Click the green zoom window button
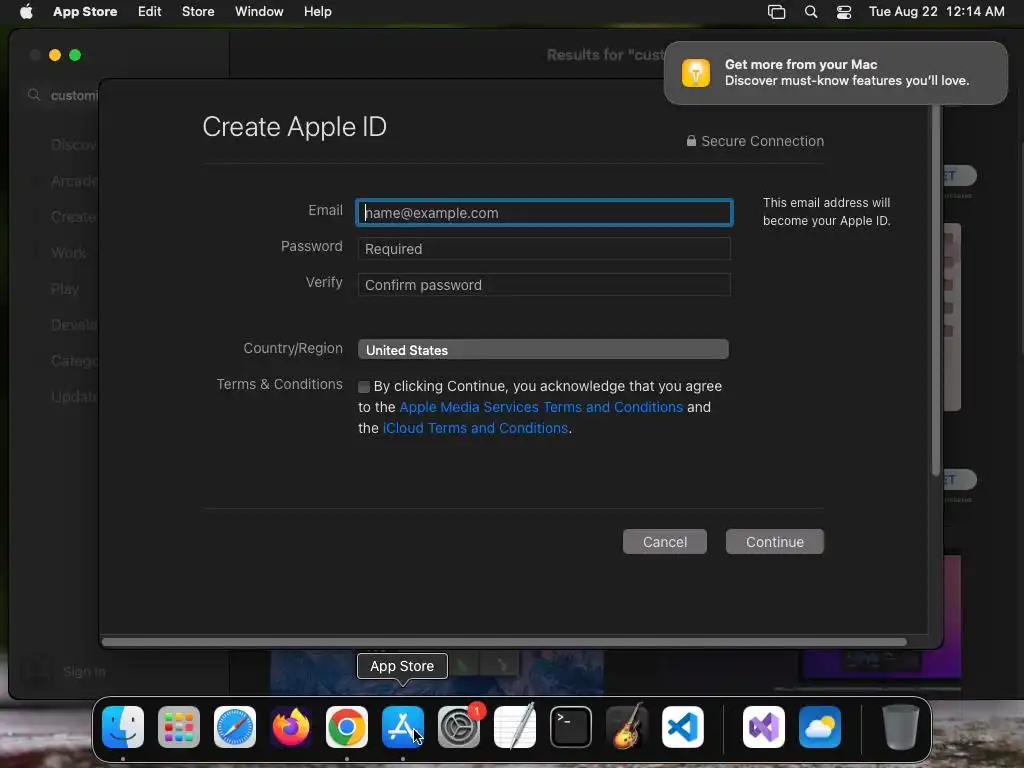The image size is (1024, 768). [x=75, y=55]
